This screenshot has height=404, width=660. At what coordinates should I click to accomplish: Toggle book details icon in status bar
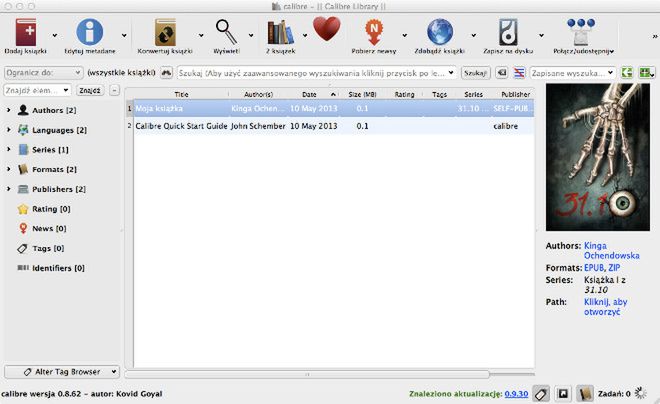click(x=585, y=394)
